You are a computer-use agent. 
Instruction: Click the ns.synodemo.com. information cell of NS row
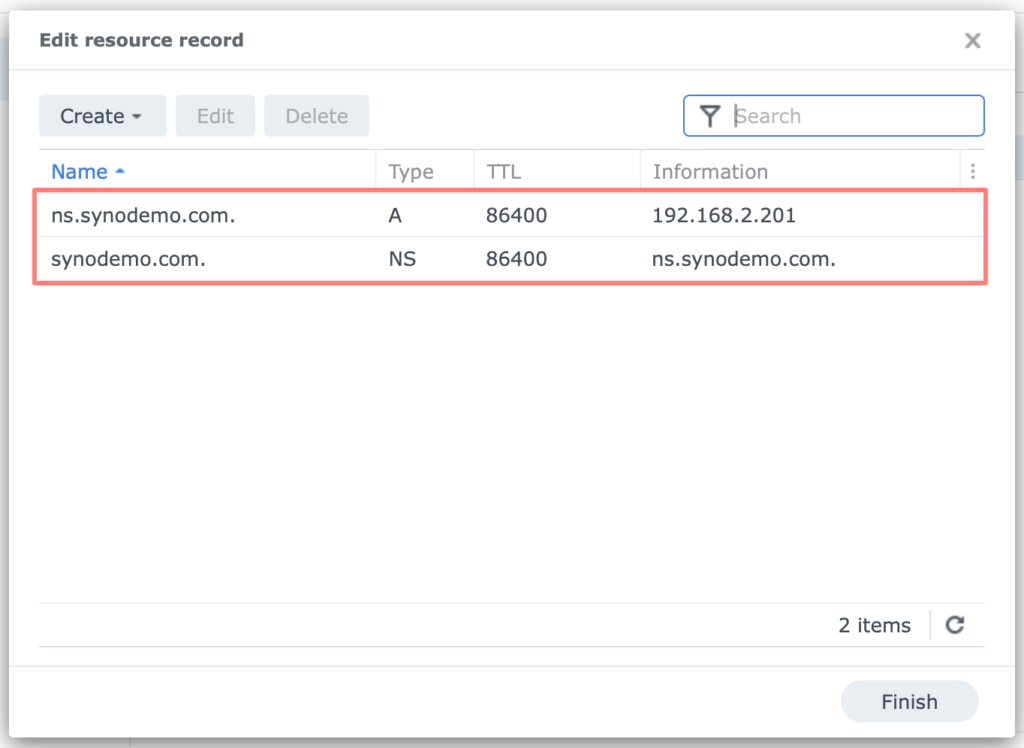[744, 259]
